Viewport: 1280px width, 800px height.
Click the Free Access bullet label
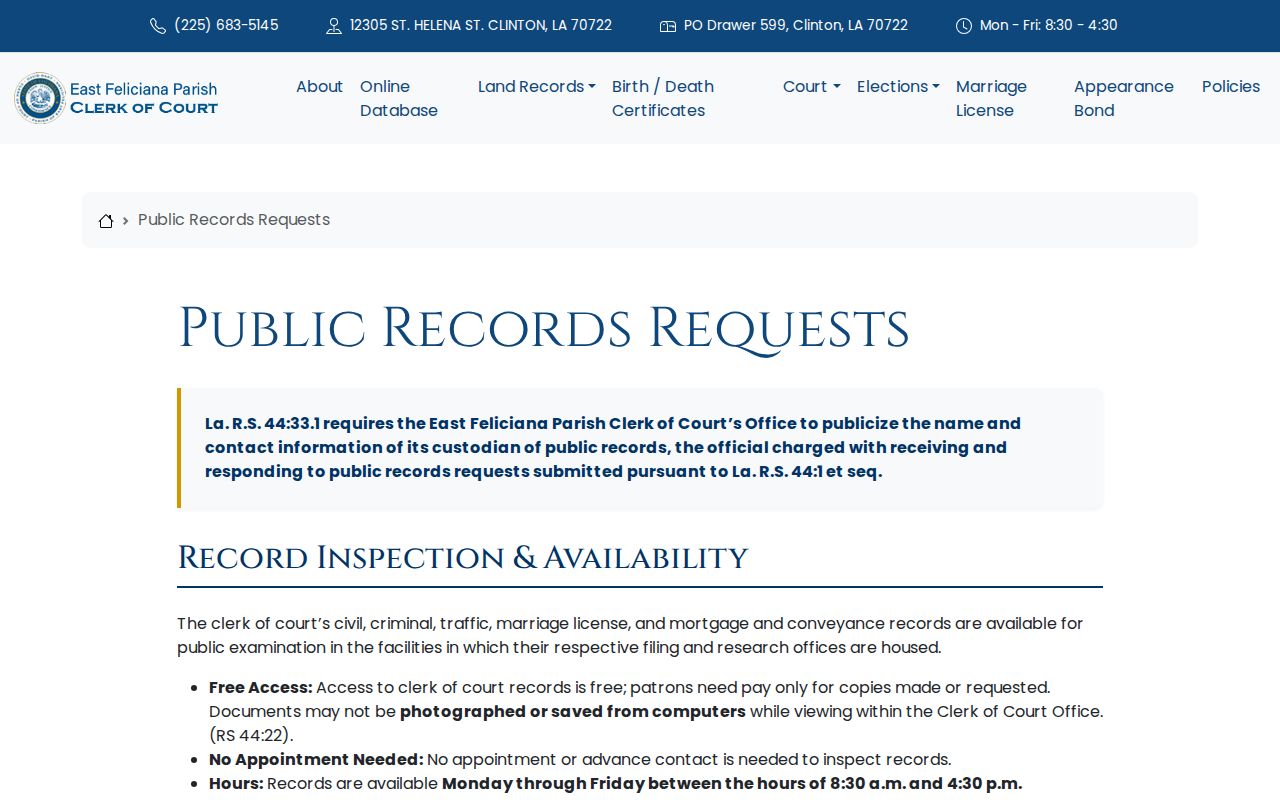pos(261,688)
